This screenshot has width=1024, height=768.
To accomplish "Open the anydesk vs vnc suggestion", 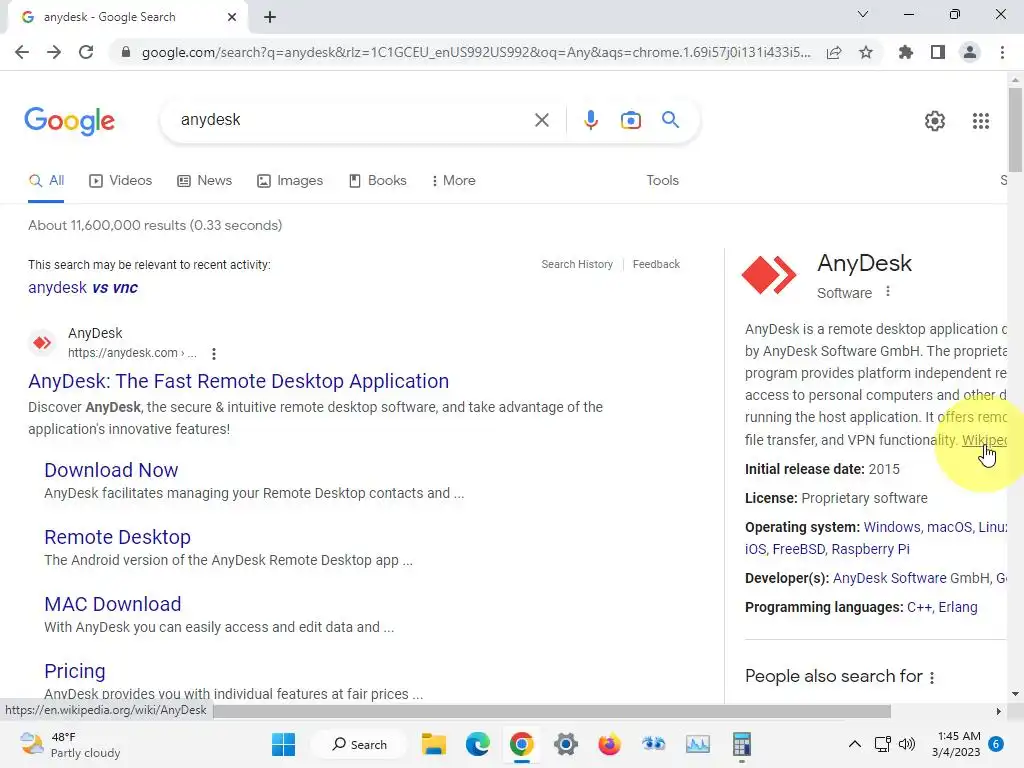I will coord(83,287).
